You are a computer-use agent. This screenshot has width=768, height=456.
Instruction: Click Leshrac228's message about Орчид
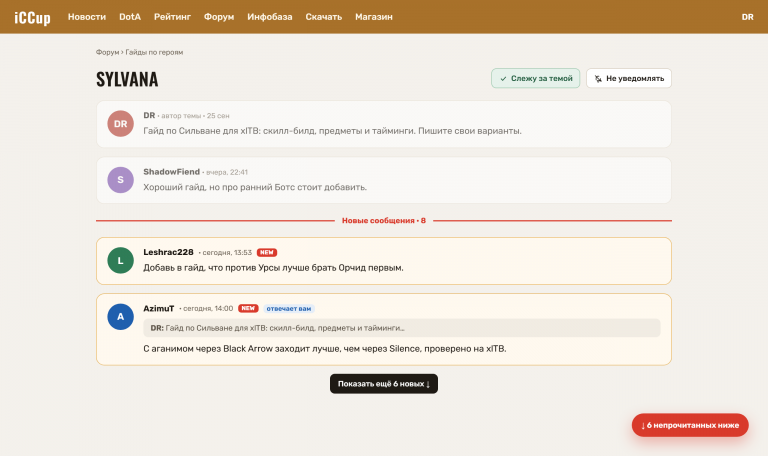[x=273, y=268]
